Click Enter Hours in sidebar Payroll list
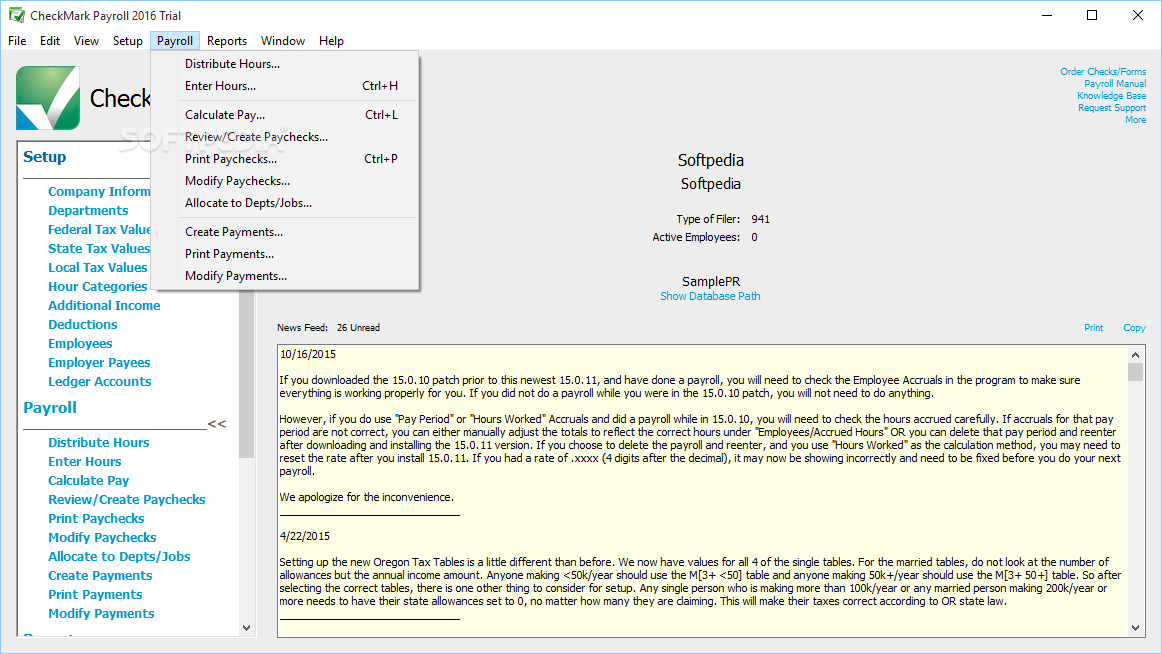Screen dimensions: 1162x654 (84, 461)
